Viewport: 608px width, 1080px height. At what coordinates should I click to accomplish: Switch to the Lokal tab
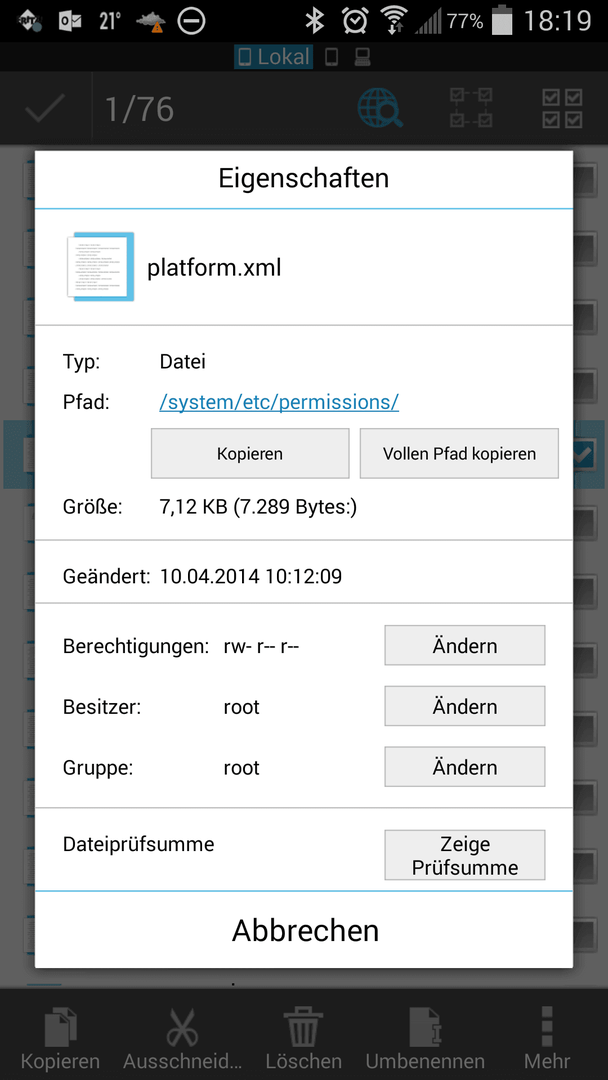[273, 57]
